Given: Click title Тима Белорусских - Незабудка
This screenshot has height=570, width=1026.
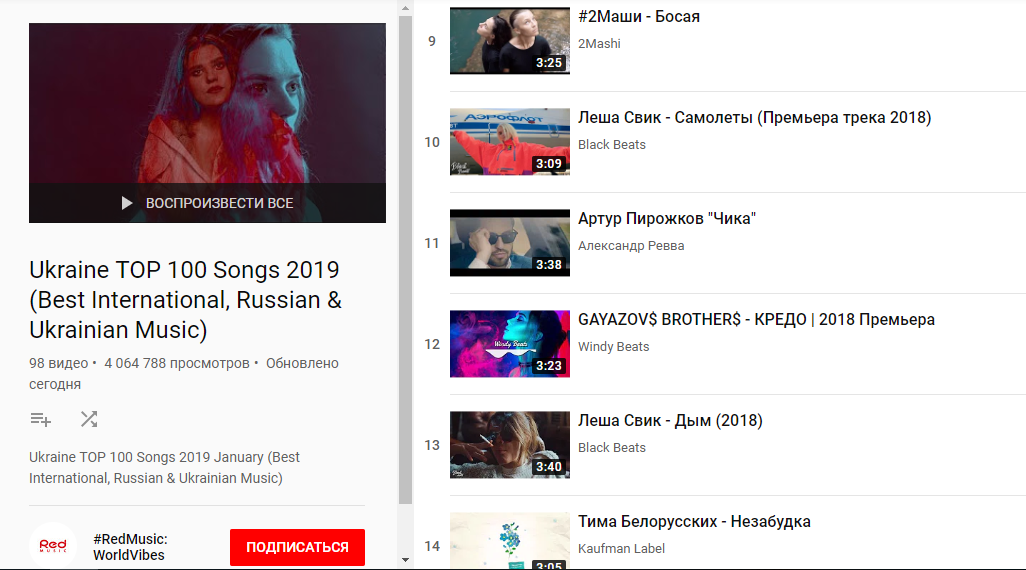Looking at the screenshot, I should click(694, 522).
